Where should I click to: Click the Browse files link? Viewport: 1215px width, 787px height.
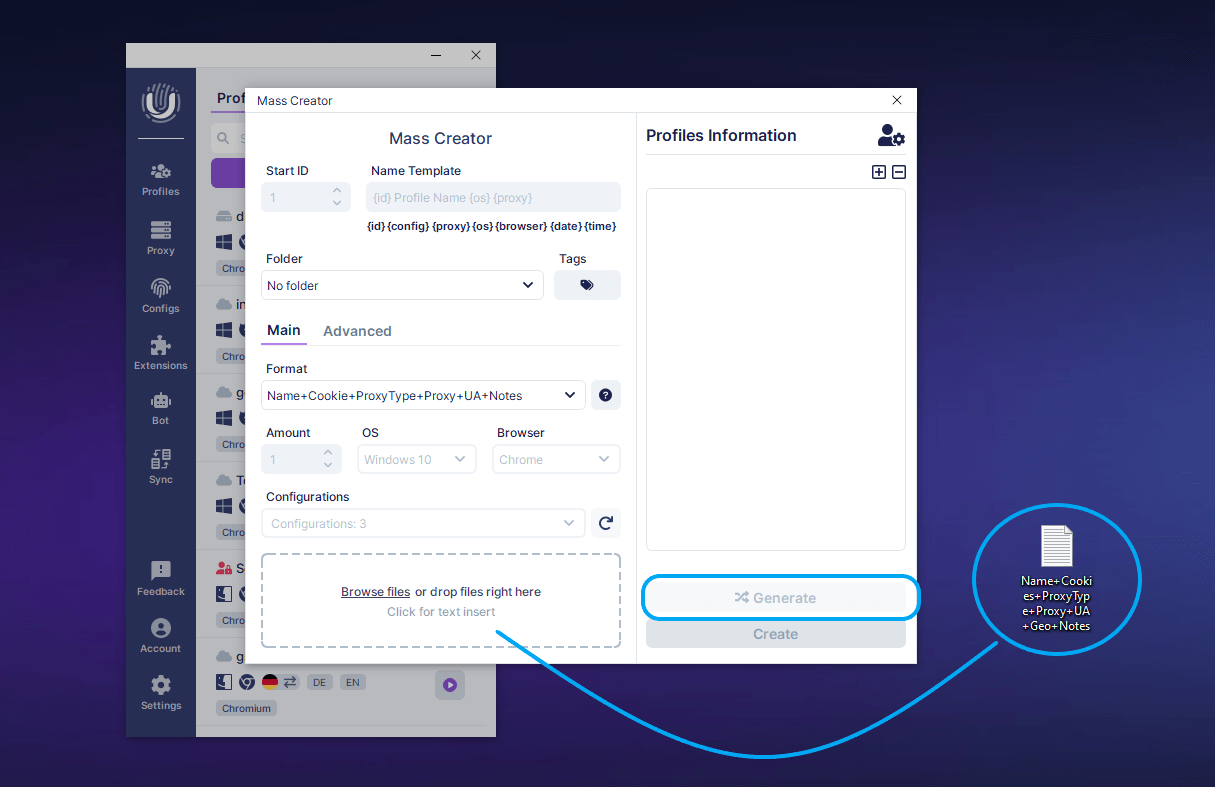[x=375, y=592]
